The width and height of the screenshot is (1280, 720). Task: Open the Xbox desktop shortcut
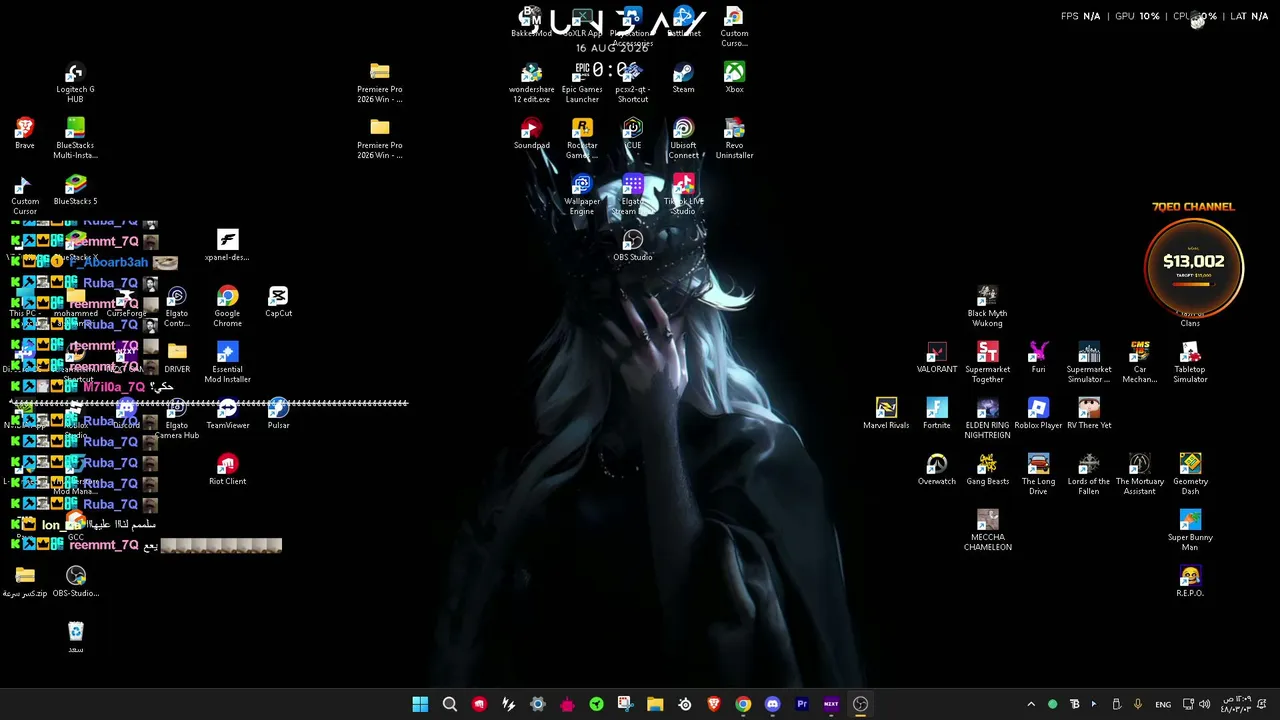(x=734, y=78)
